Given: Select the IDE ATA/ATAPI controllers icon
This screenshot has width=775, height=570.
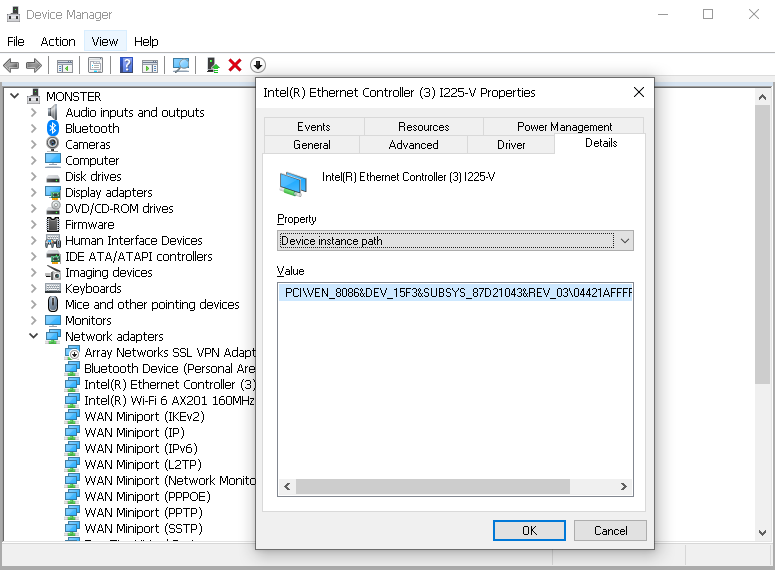Looking at the screenshot, I should (x=53, y=257).
